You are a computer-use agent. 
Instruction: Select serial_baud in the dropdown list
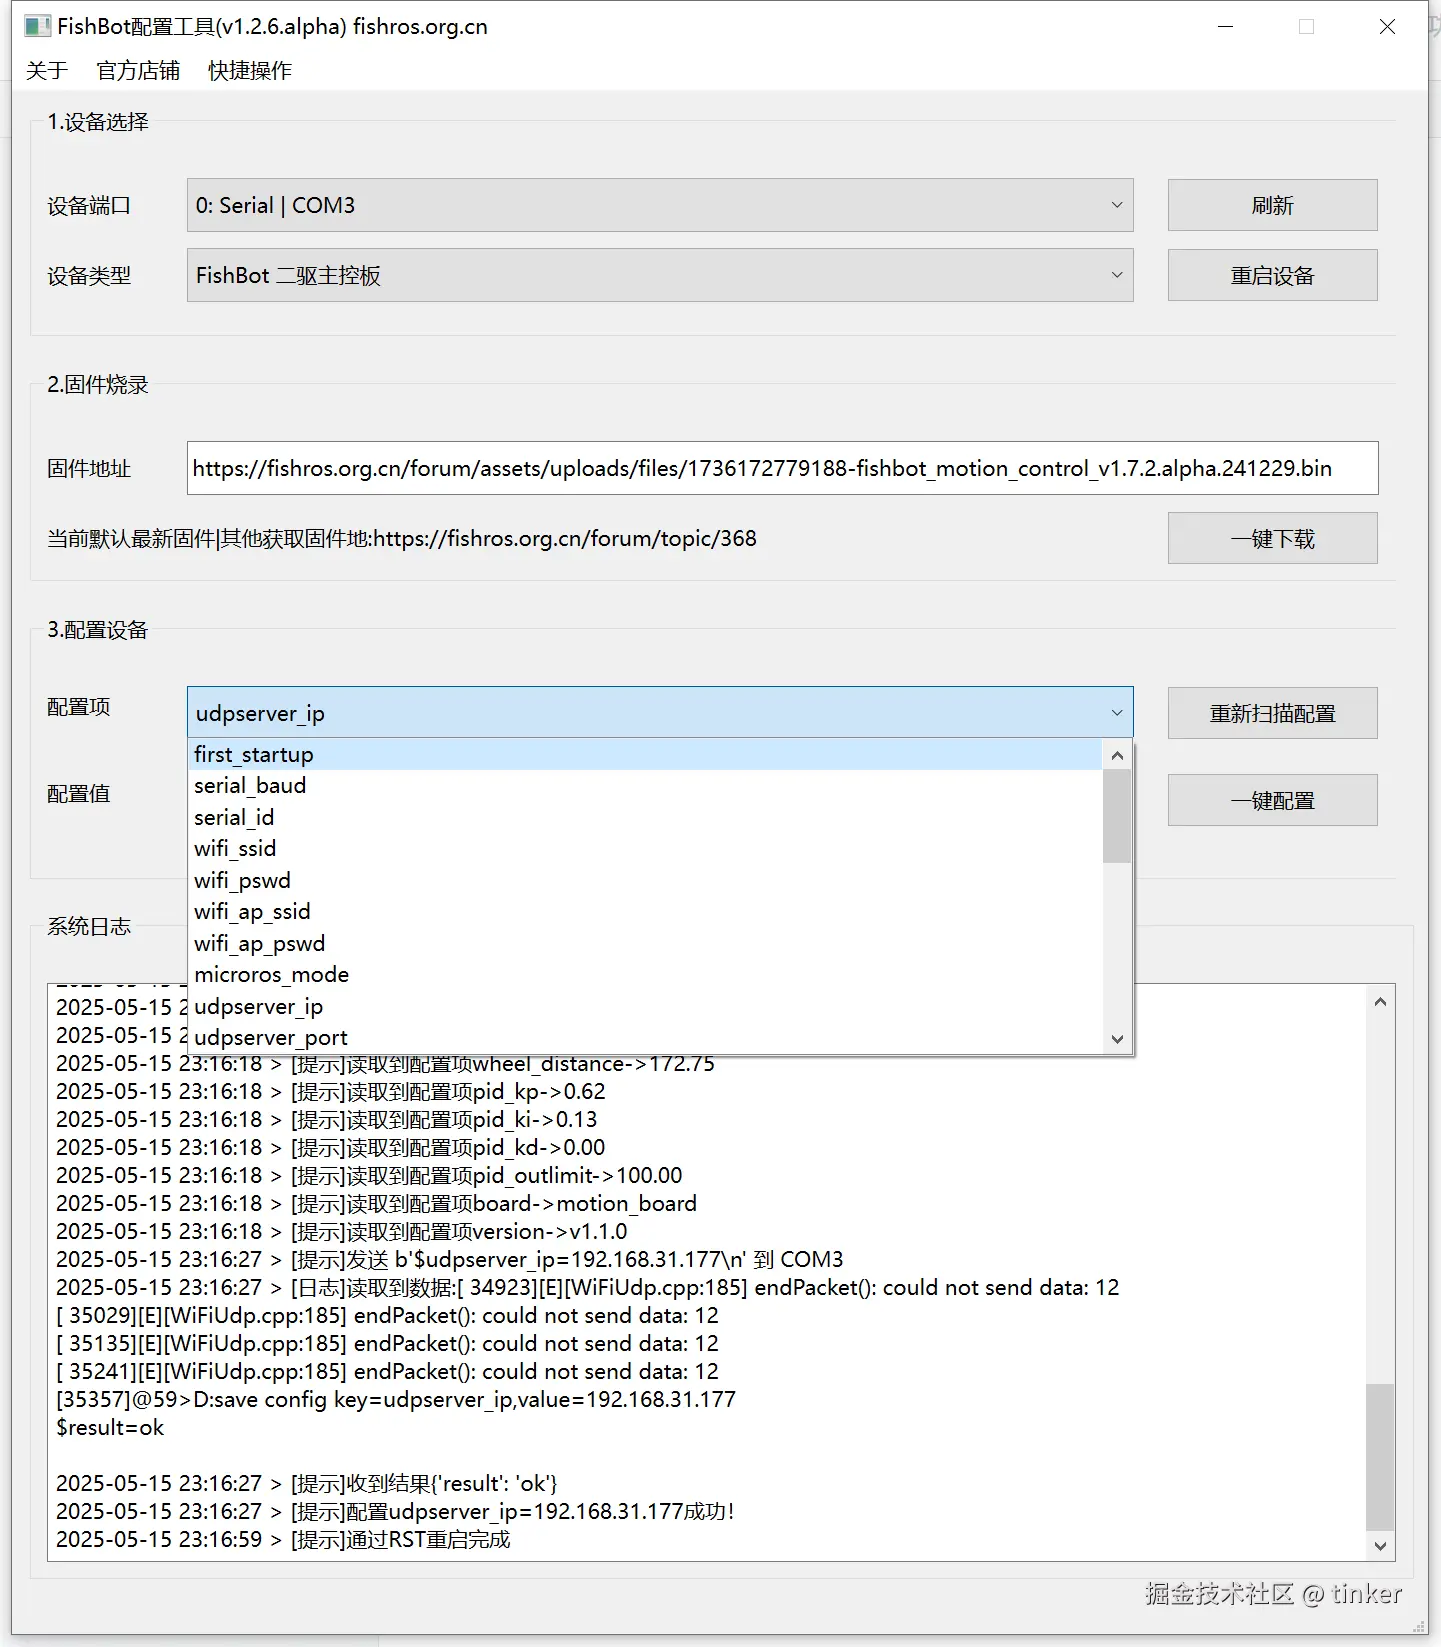[x=646, y=786]
